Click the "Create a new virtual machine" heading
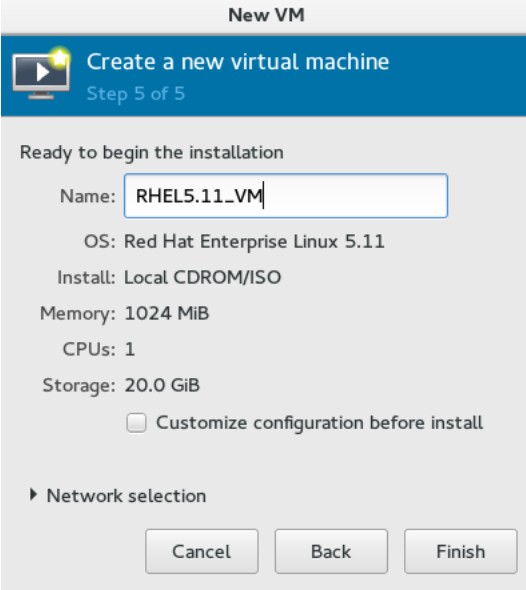The height and width of the screenshot is (590, 526). [x=238, y=62]
